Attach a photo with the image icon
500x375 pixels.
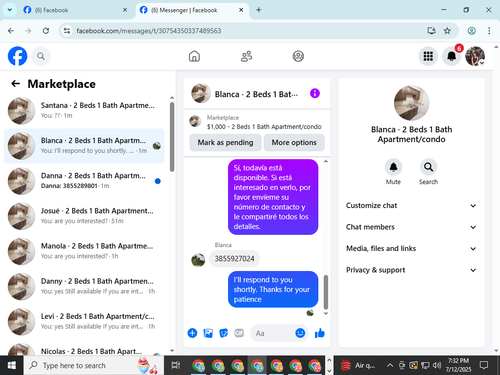208,333
